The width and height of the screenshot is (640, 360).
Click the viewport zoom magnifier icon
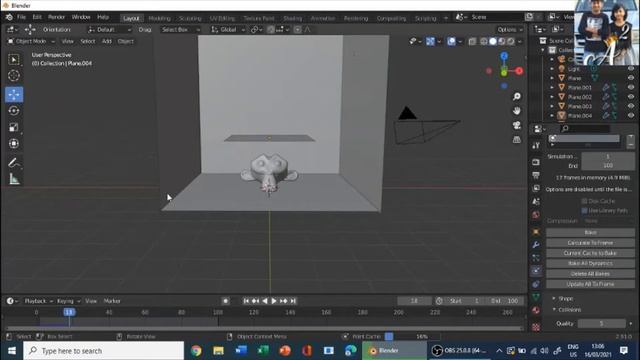tap(517, 97)
